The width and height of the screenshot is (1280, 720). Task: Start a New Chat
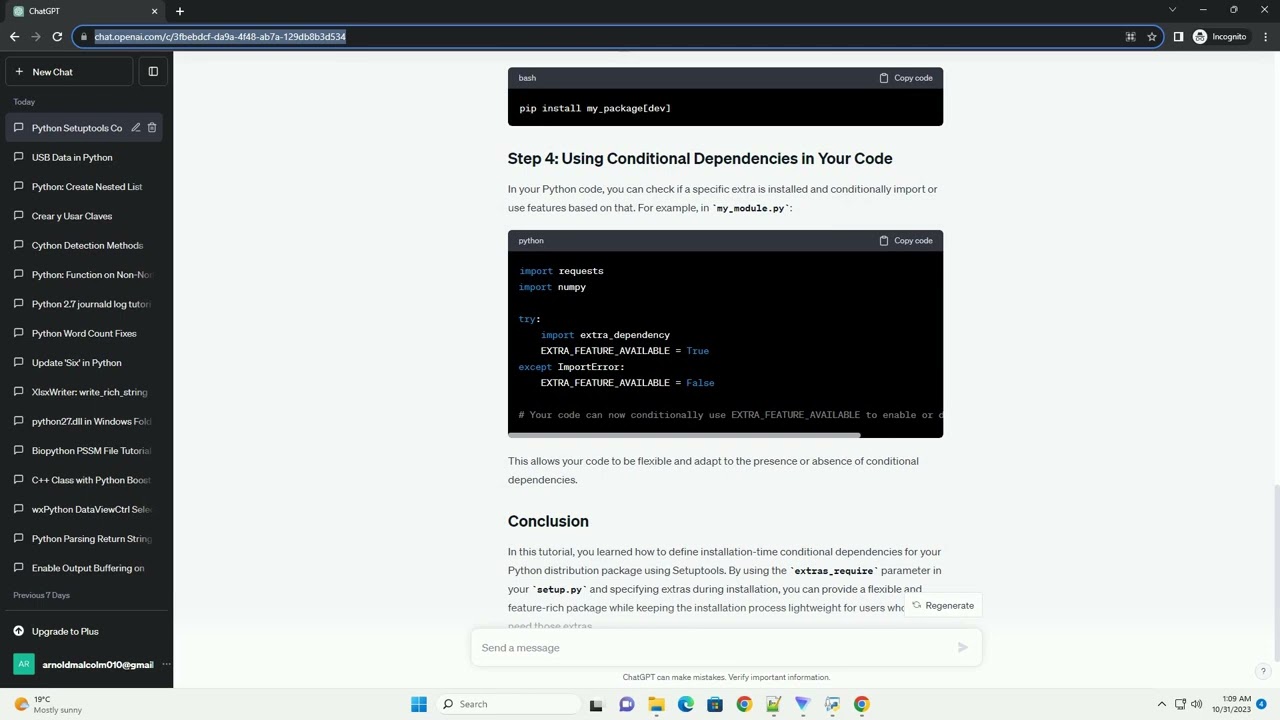click(69, 72)
